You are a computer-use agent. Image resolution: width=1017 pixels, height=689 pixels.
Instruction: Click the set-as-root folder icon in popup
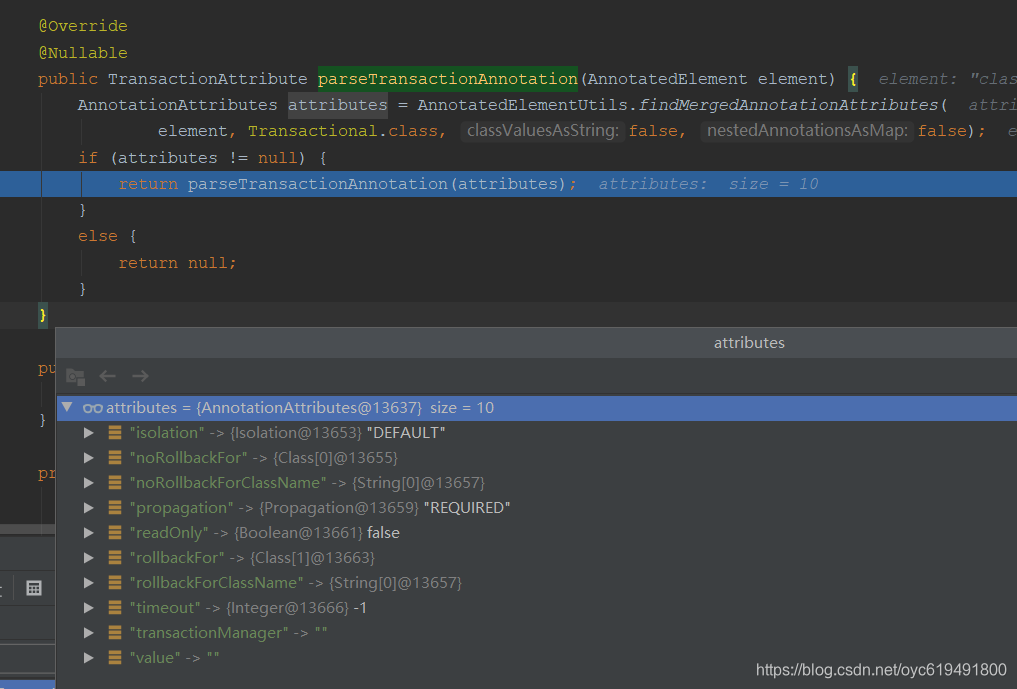click(75, 376)
